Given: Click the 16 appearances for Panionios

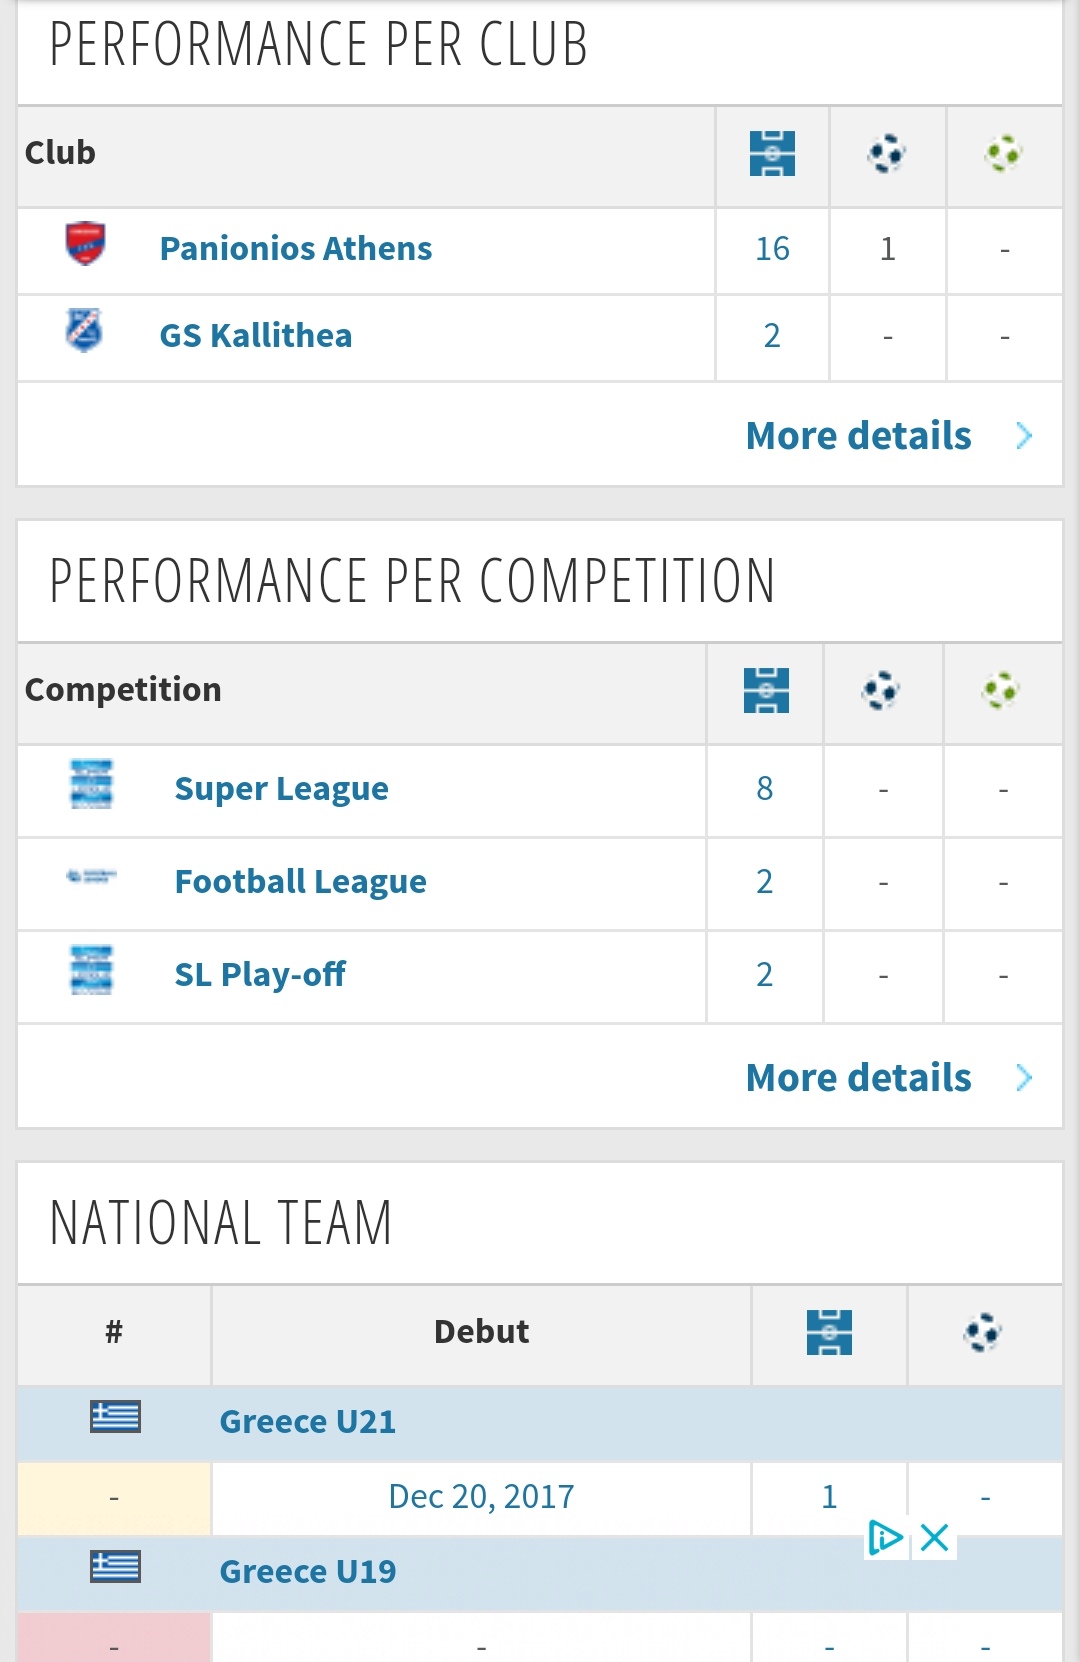Looking at the screenshot, I should pyautogui.click(x=772, y=248).
